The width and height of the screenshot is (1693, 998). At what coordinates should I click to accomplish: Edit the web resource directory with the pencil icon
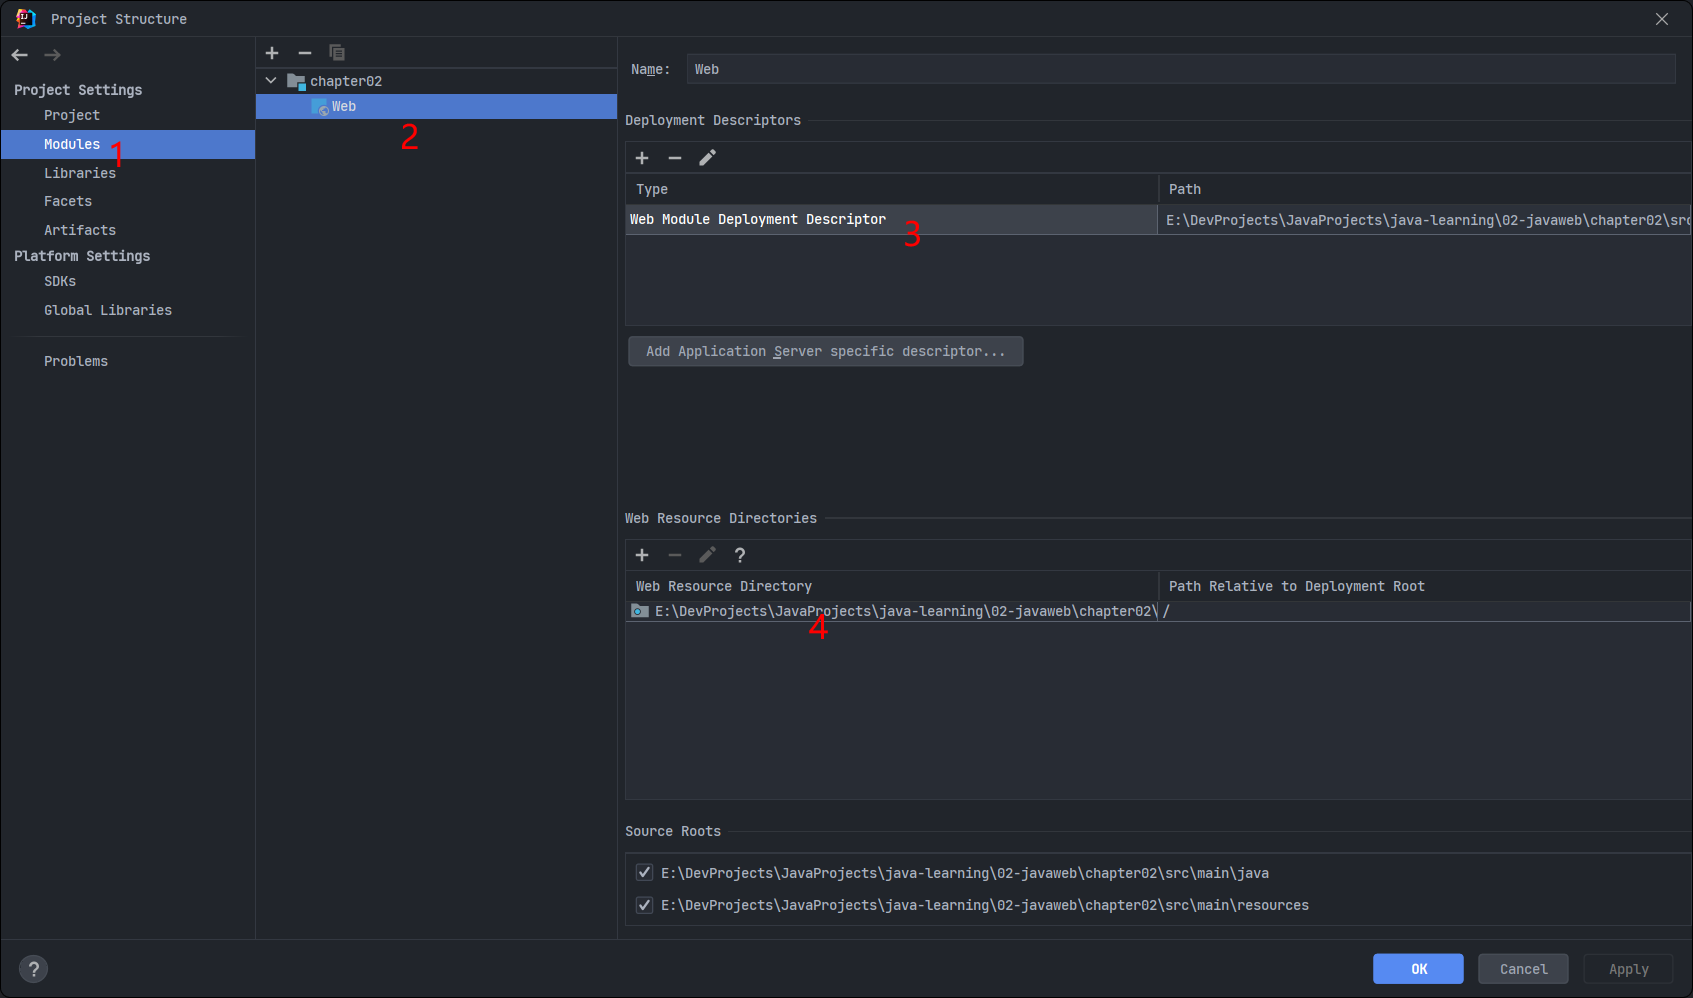coord(707,555)
